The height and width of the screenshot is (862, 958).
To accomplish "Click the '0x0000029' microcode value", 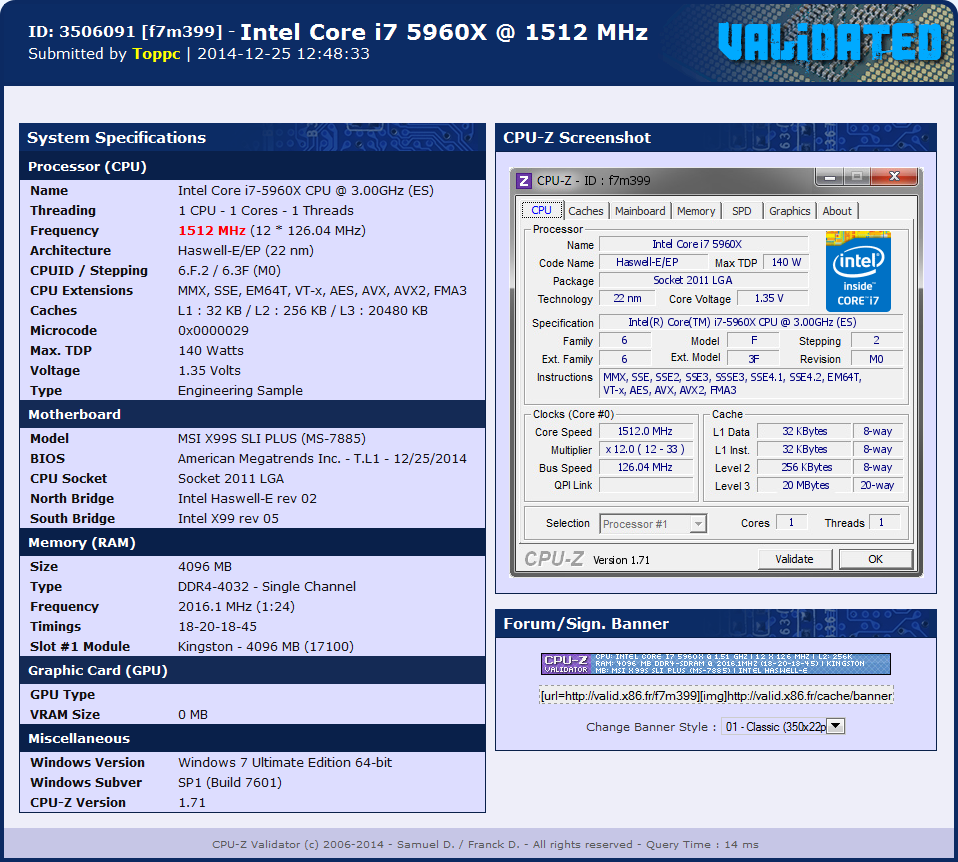I will [x=213, y=331].
